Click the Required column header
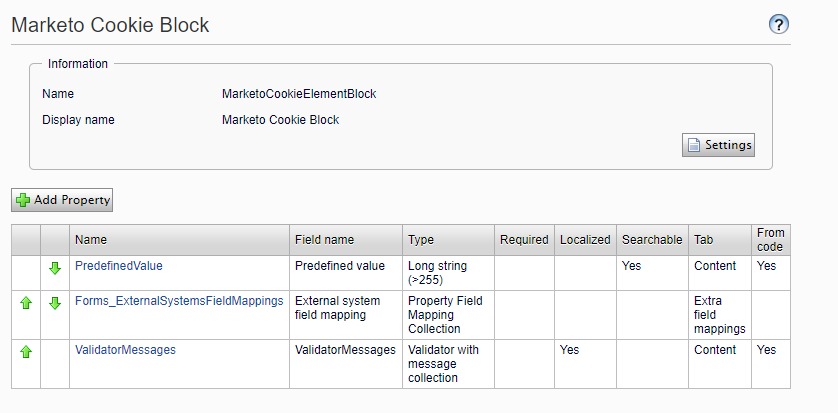Viewport: 838px width, 413px height. [524, 240]
